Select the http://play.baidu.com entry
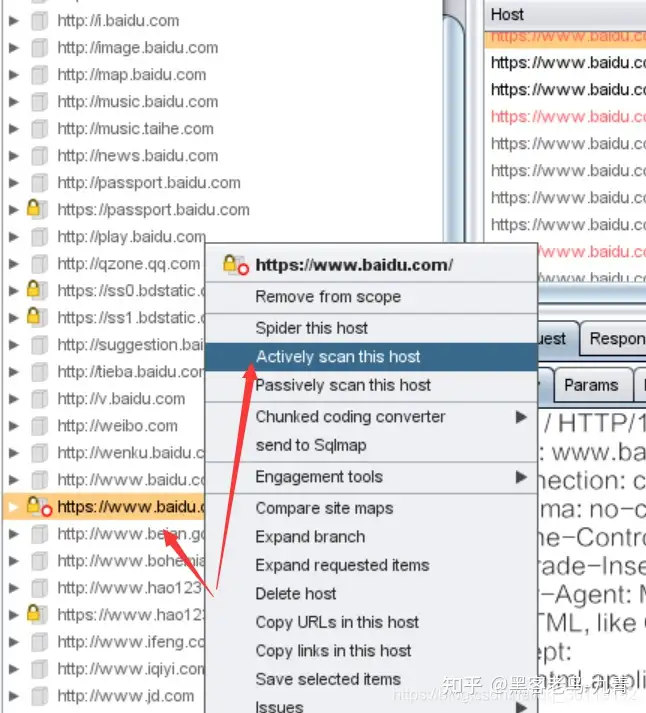The height and width of the screenshot is (713, 646). 131,237
